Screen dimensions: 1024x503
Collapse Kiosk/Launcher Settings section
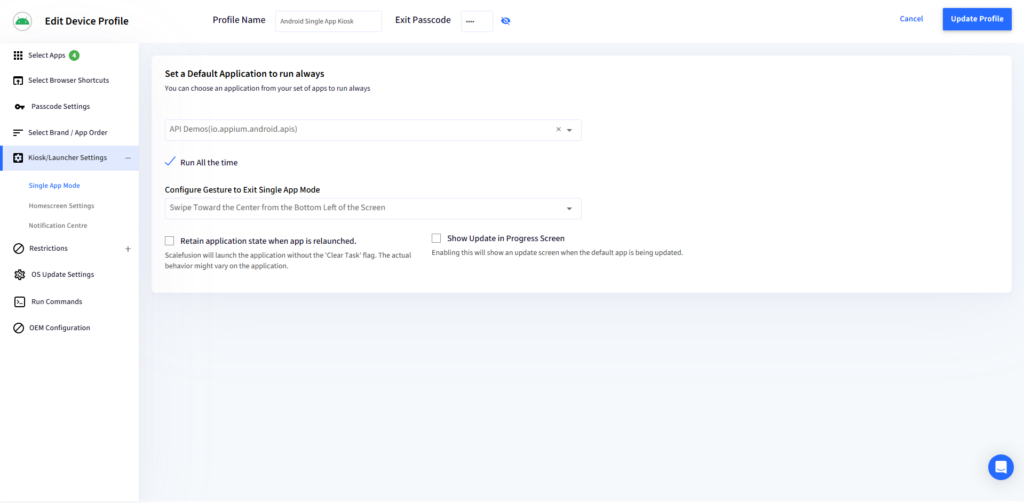pyautogui.click(x=128, y=158)
